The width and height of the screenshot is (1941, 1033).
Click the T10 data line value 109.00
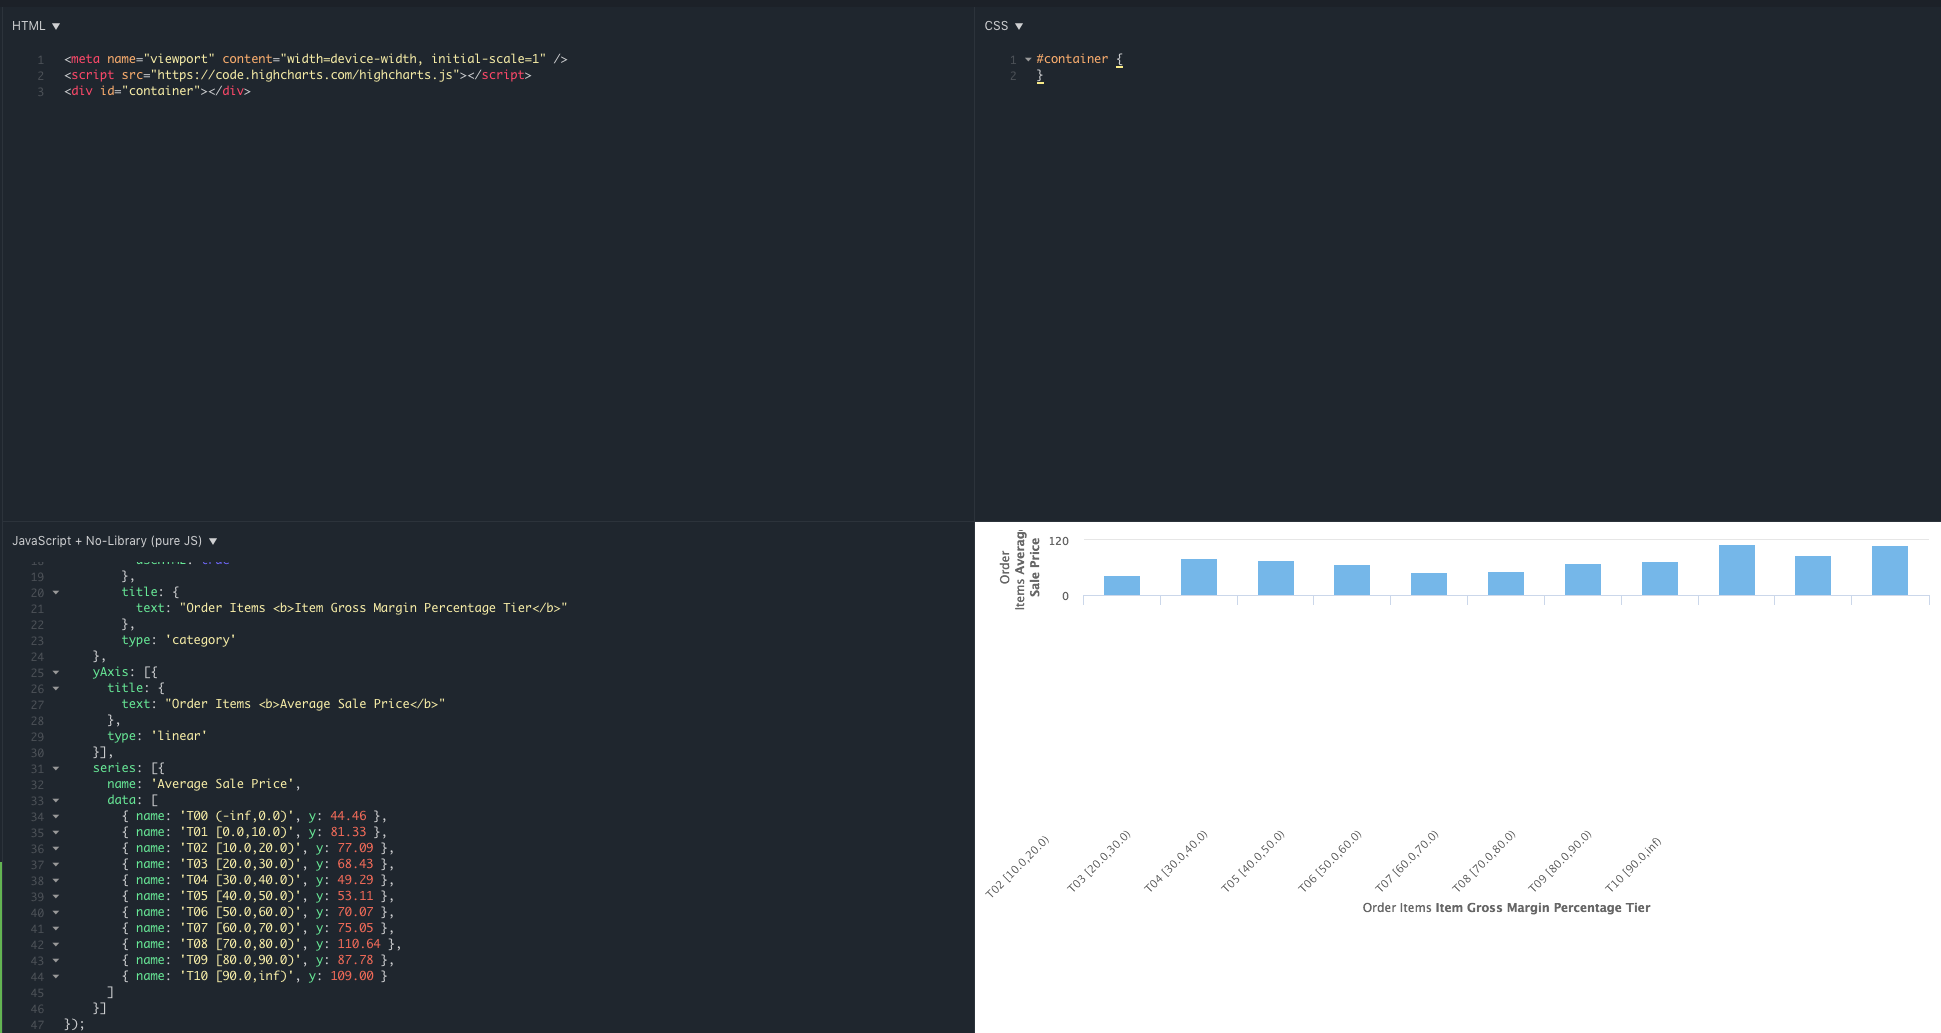[352, 976]
